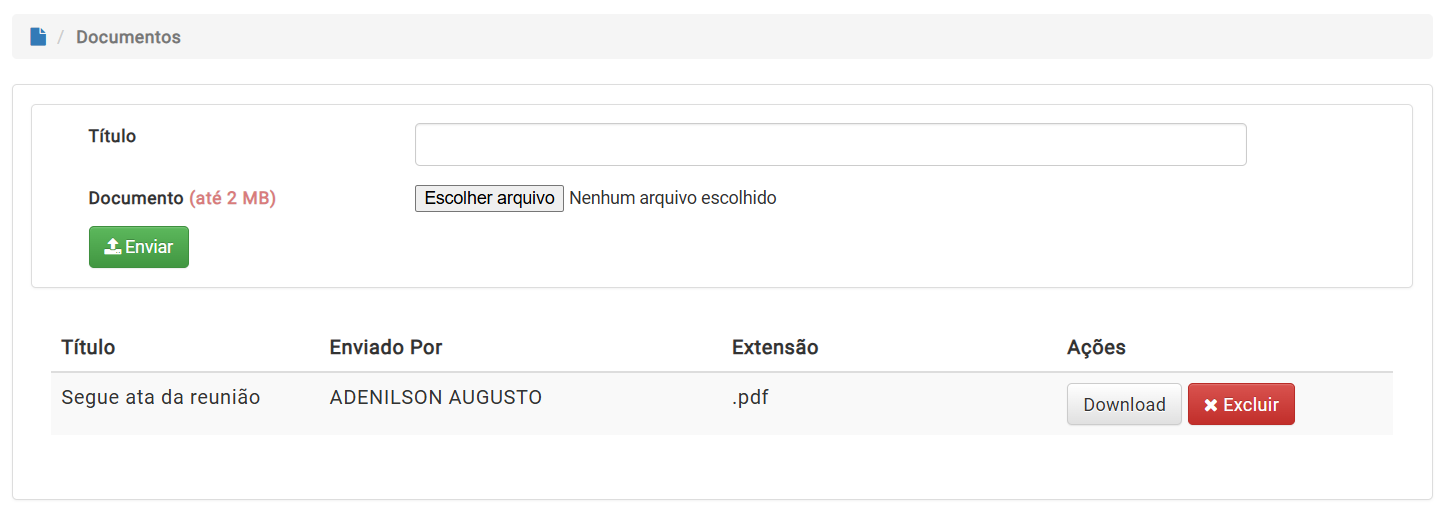The width and height of the screenshot is (1439, 508).
Task: Click the "até 2 MB" size limit note
Action: [x=232, y=198]
